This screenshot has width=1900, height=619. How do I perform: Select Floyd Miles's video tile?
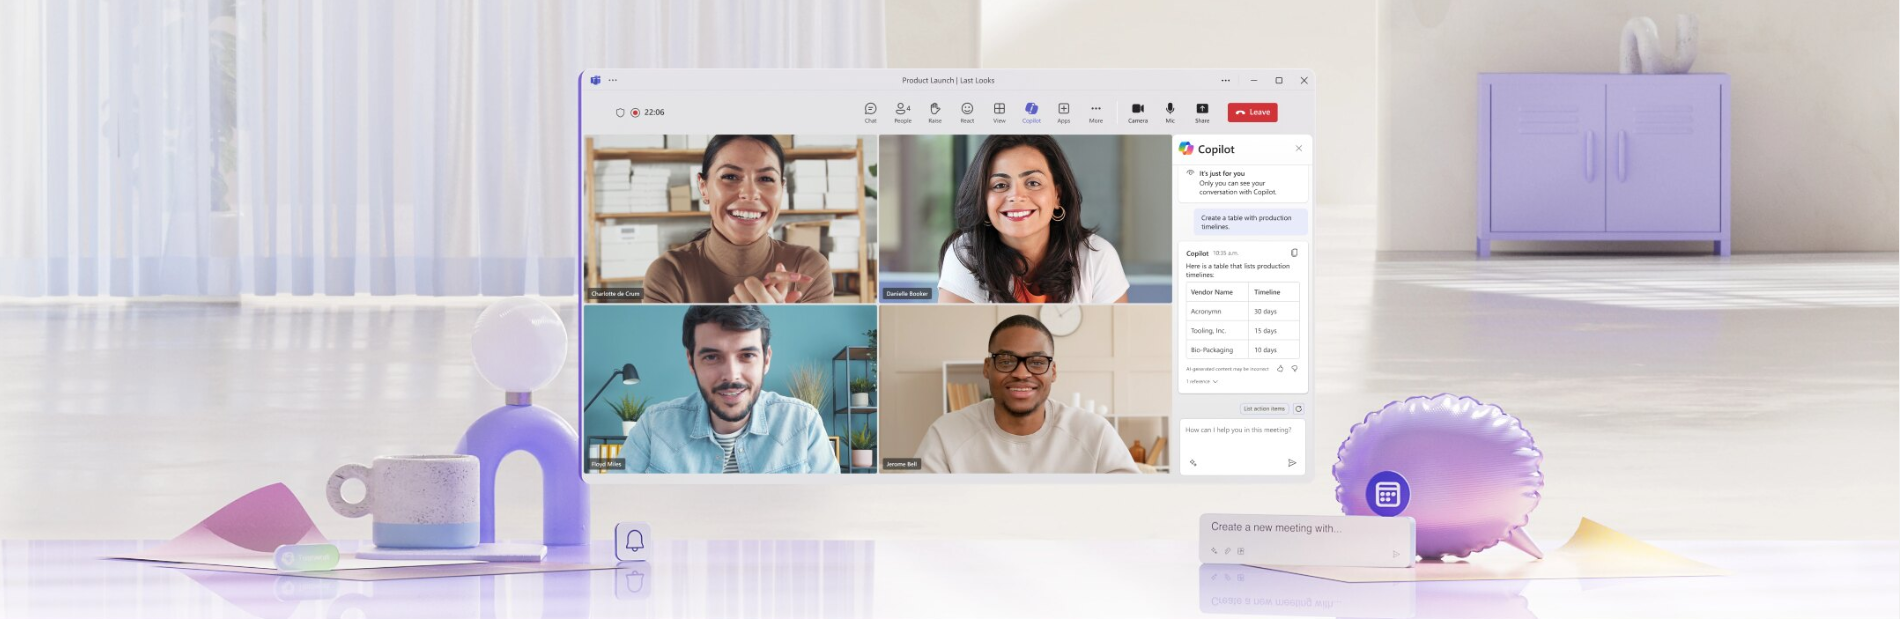click(x=731, y=389)
